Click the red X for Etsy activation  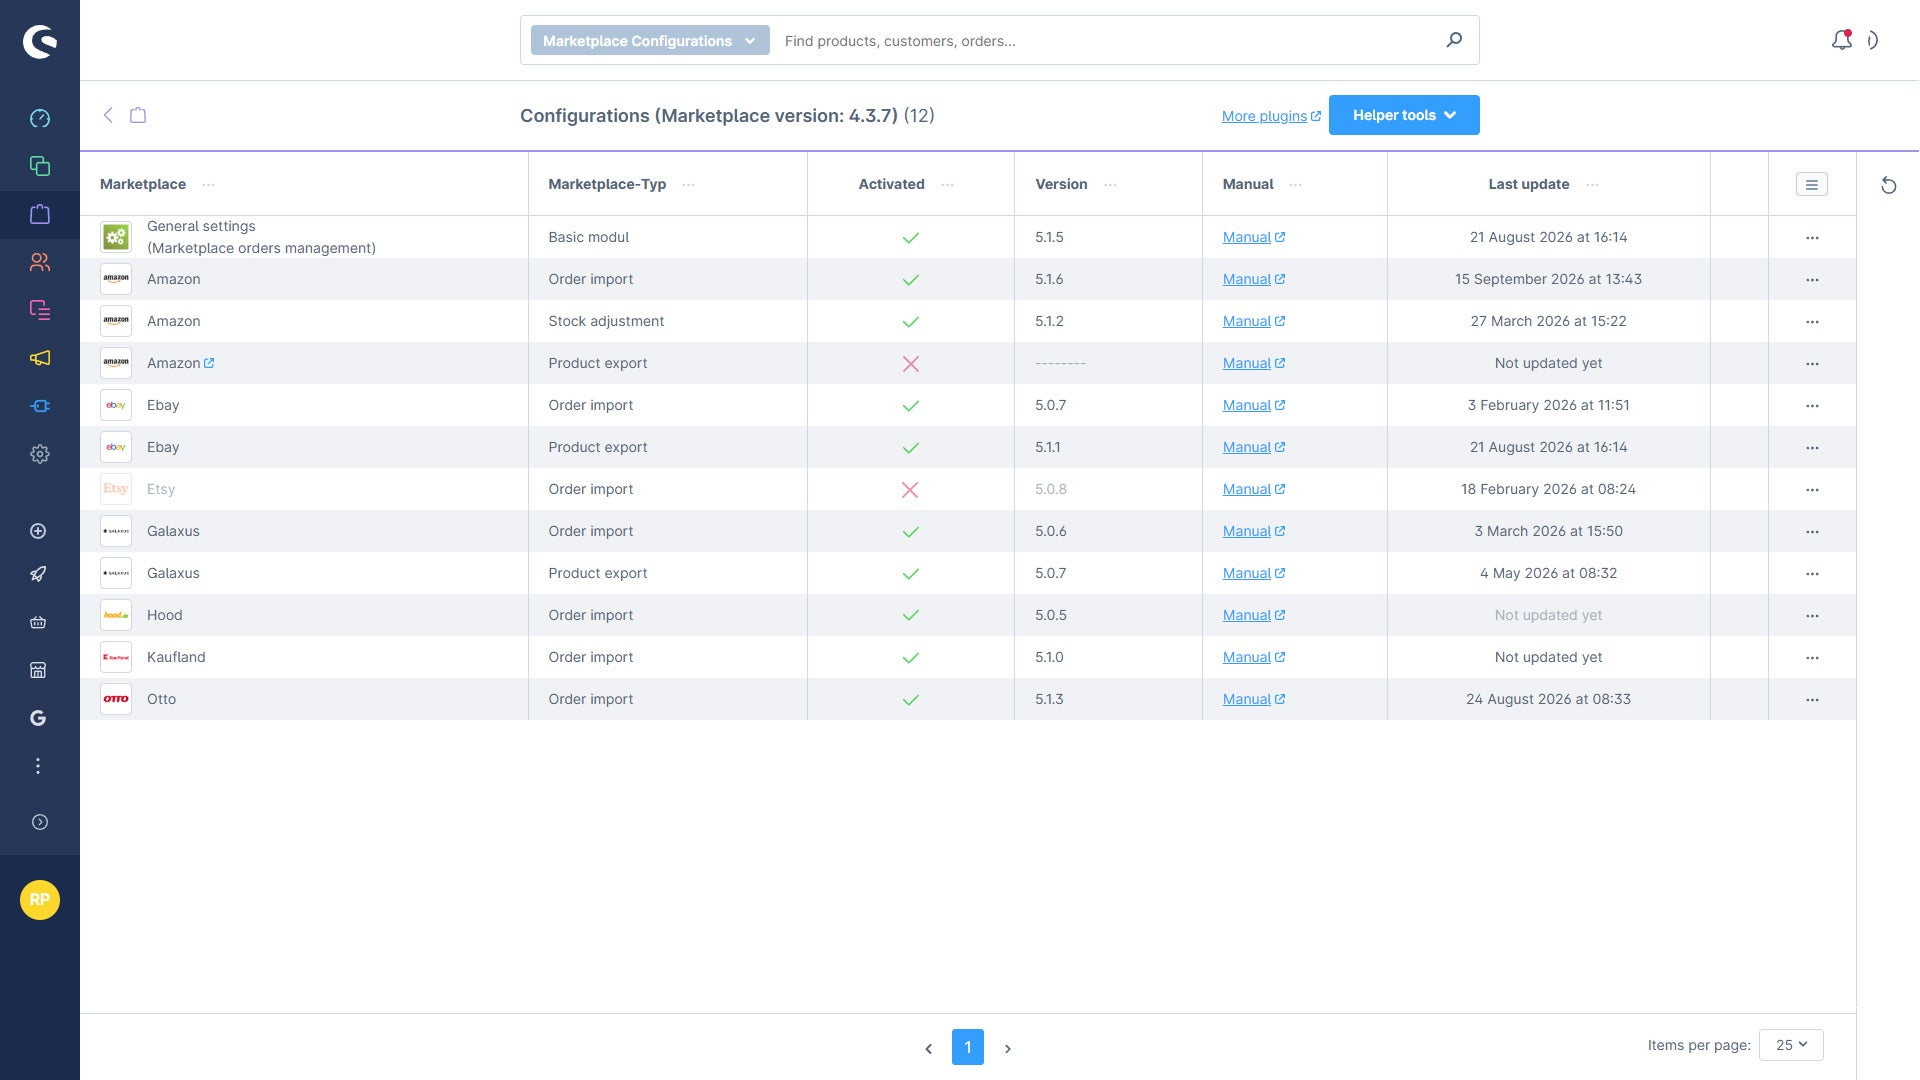pos(910,490)
